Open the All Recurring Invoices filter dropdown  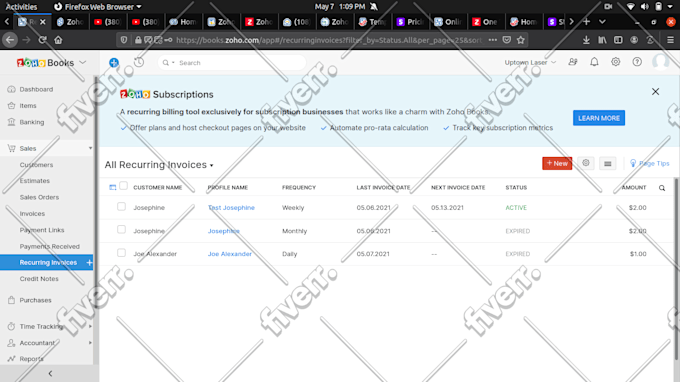point(159,165)
